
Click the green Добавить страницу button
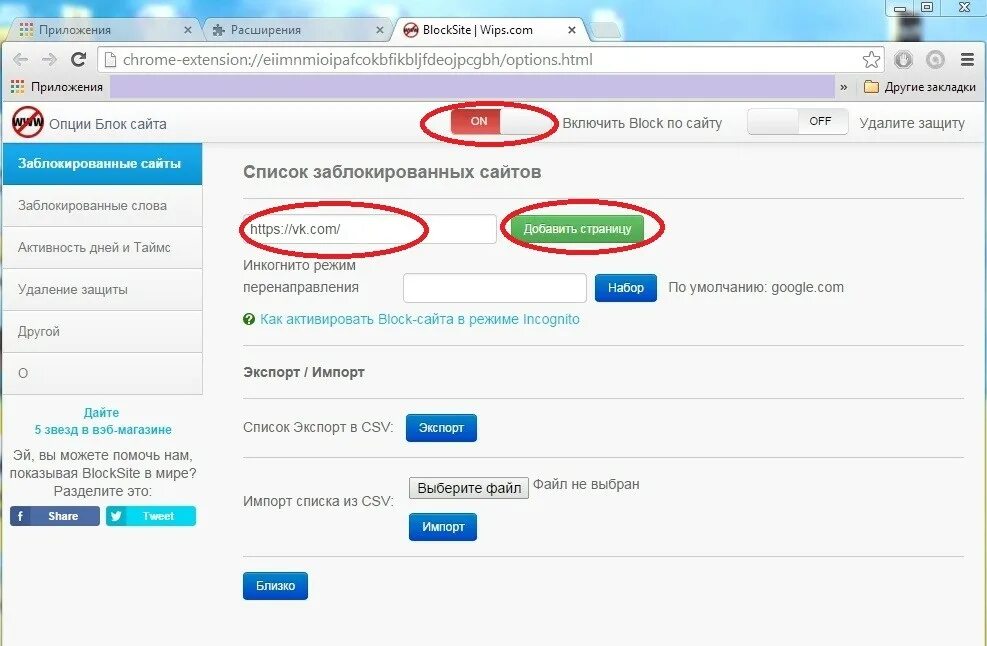pyautogui.click(x=577, y=229)
